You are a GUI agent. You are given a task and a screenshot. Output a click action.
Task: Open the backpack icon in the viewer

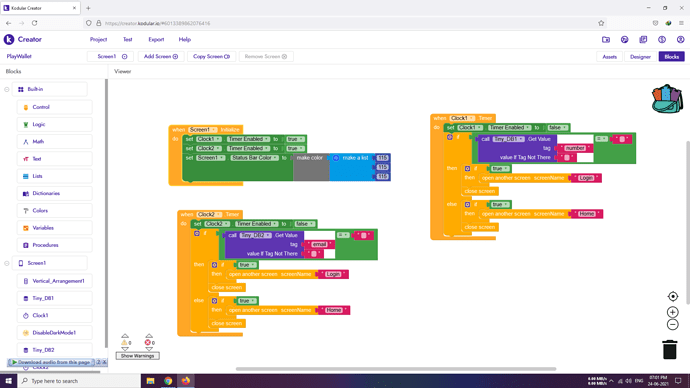[667, 99]
